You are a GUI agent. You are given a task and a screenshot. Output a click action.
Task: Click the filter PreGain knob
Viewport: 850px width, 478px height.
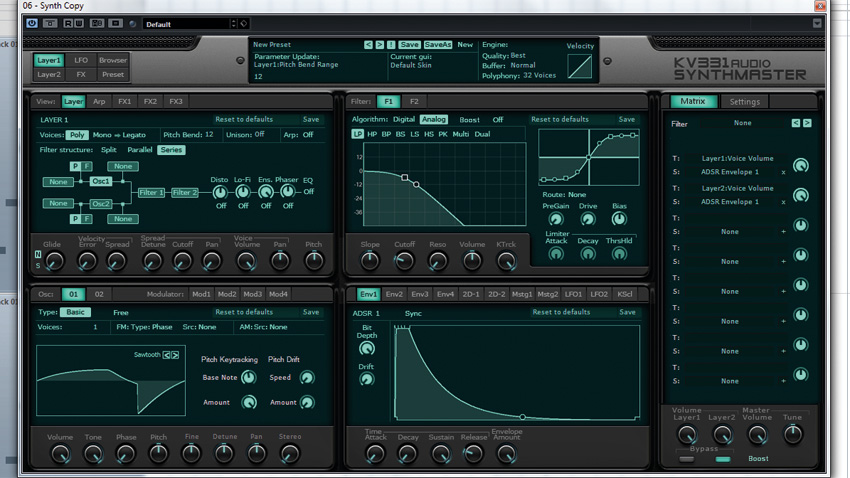[556, 219]
